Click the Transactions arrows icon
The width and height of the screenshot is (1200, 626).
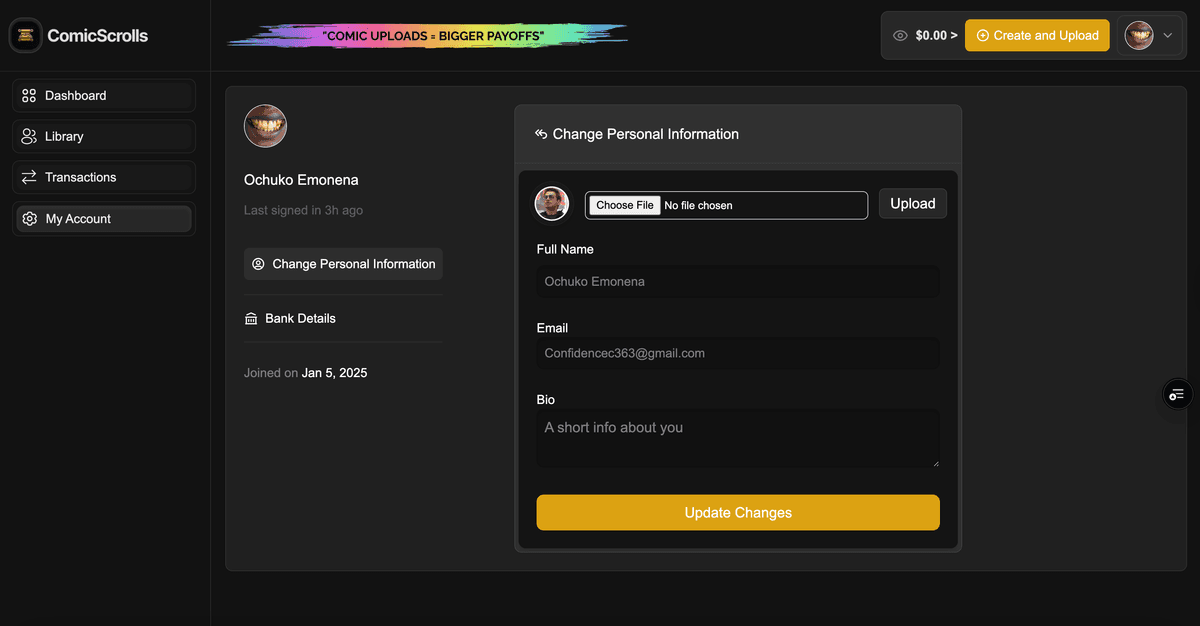(x=27, y=176)
